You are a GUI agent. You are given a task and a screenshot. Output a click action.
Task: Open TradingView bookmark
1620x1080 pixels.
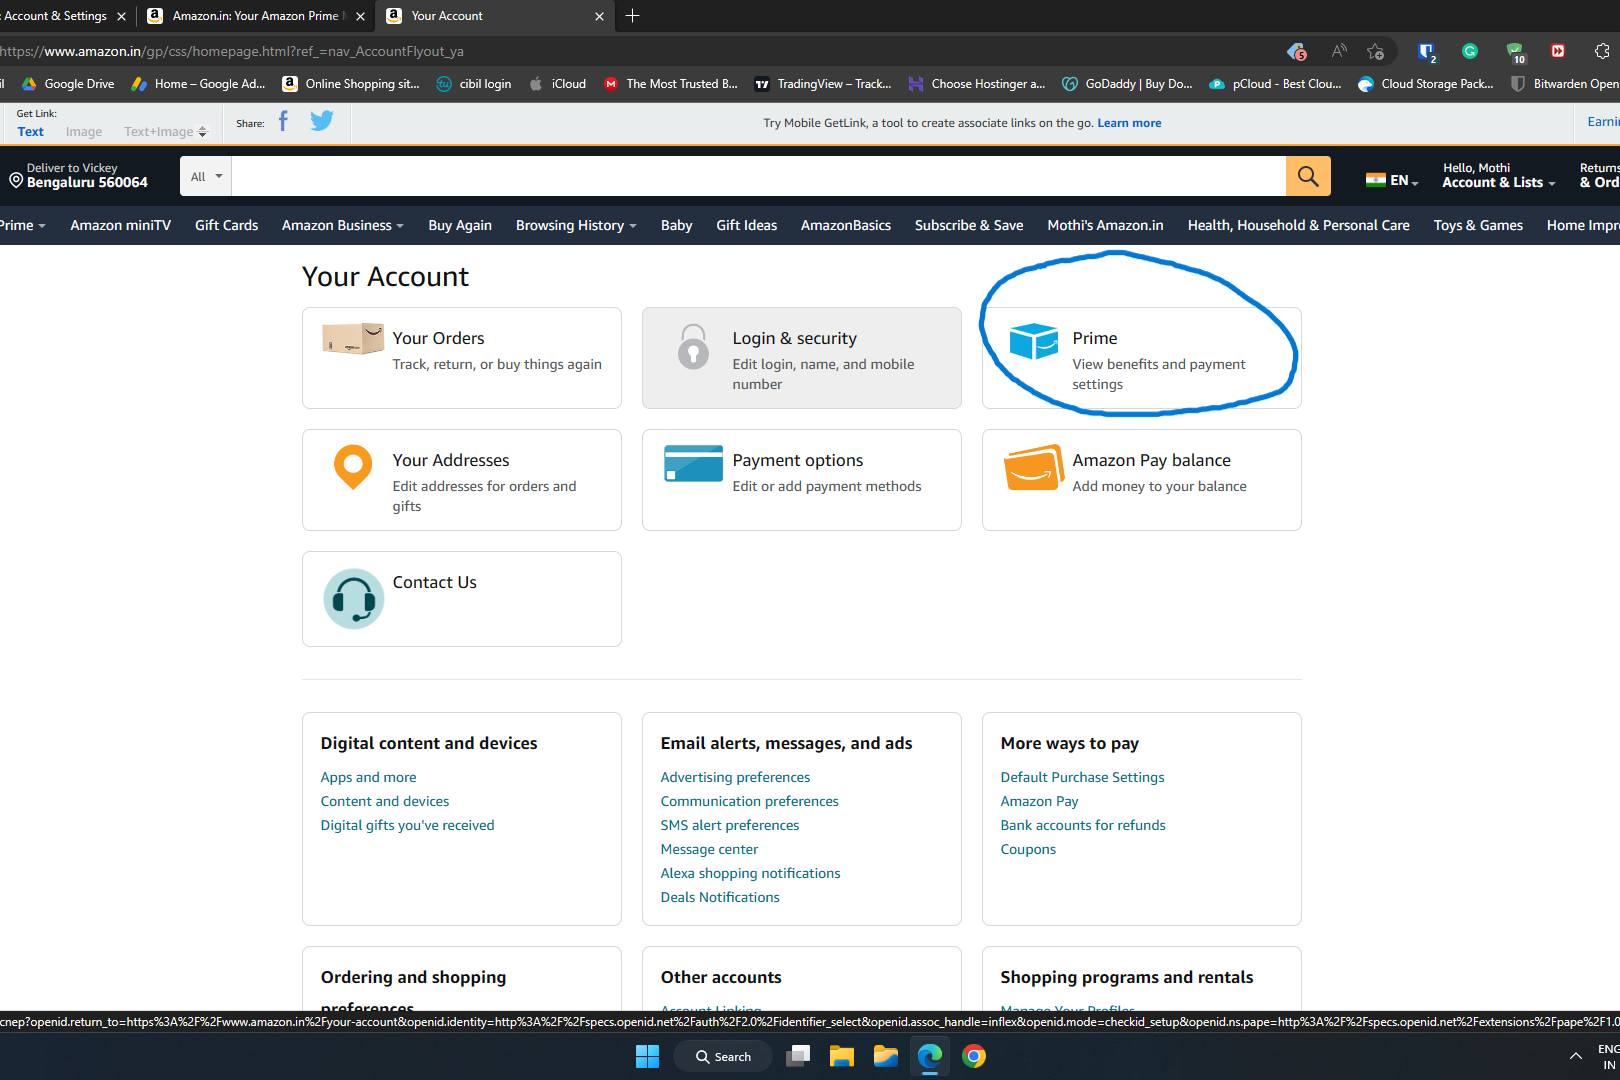coord(823,84)
